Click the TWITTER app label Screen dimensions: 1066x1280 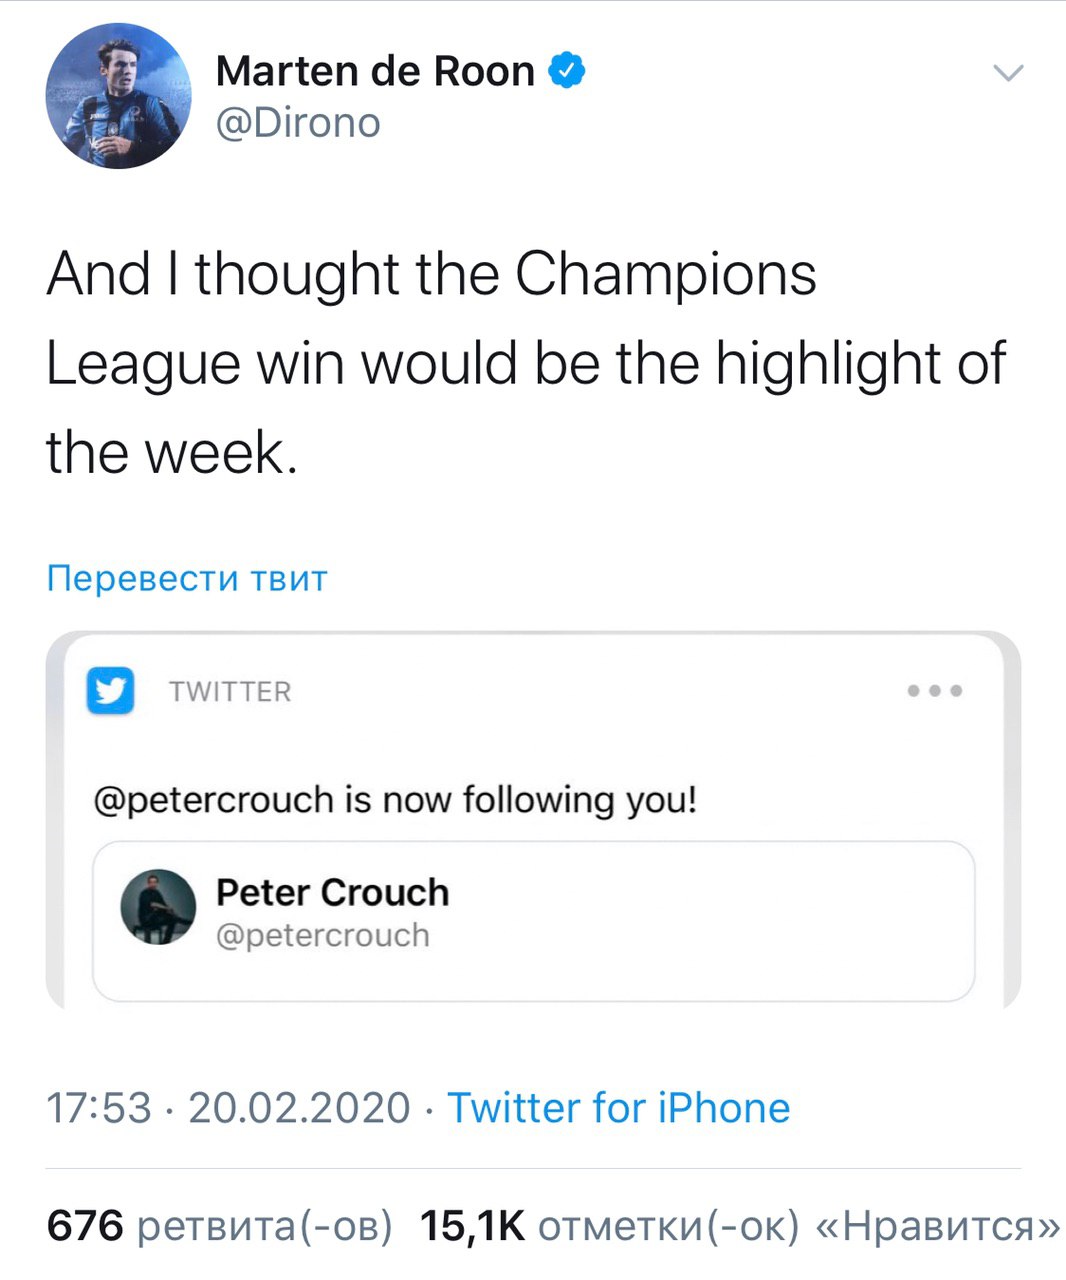[x=230, y=692]
